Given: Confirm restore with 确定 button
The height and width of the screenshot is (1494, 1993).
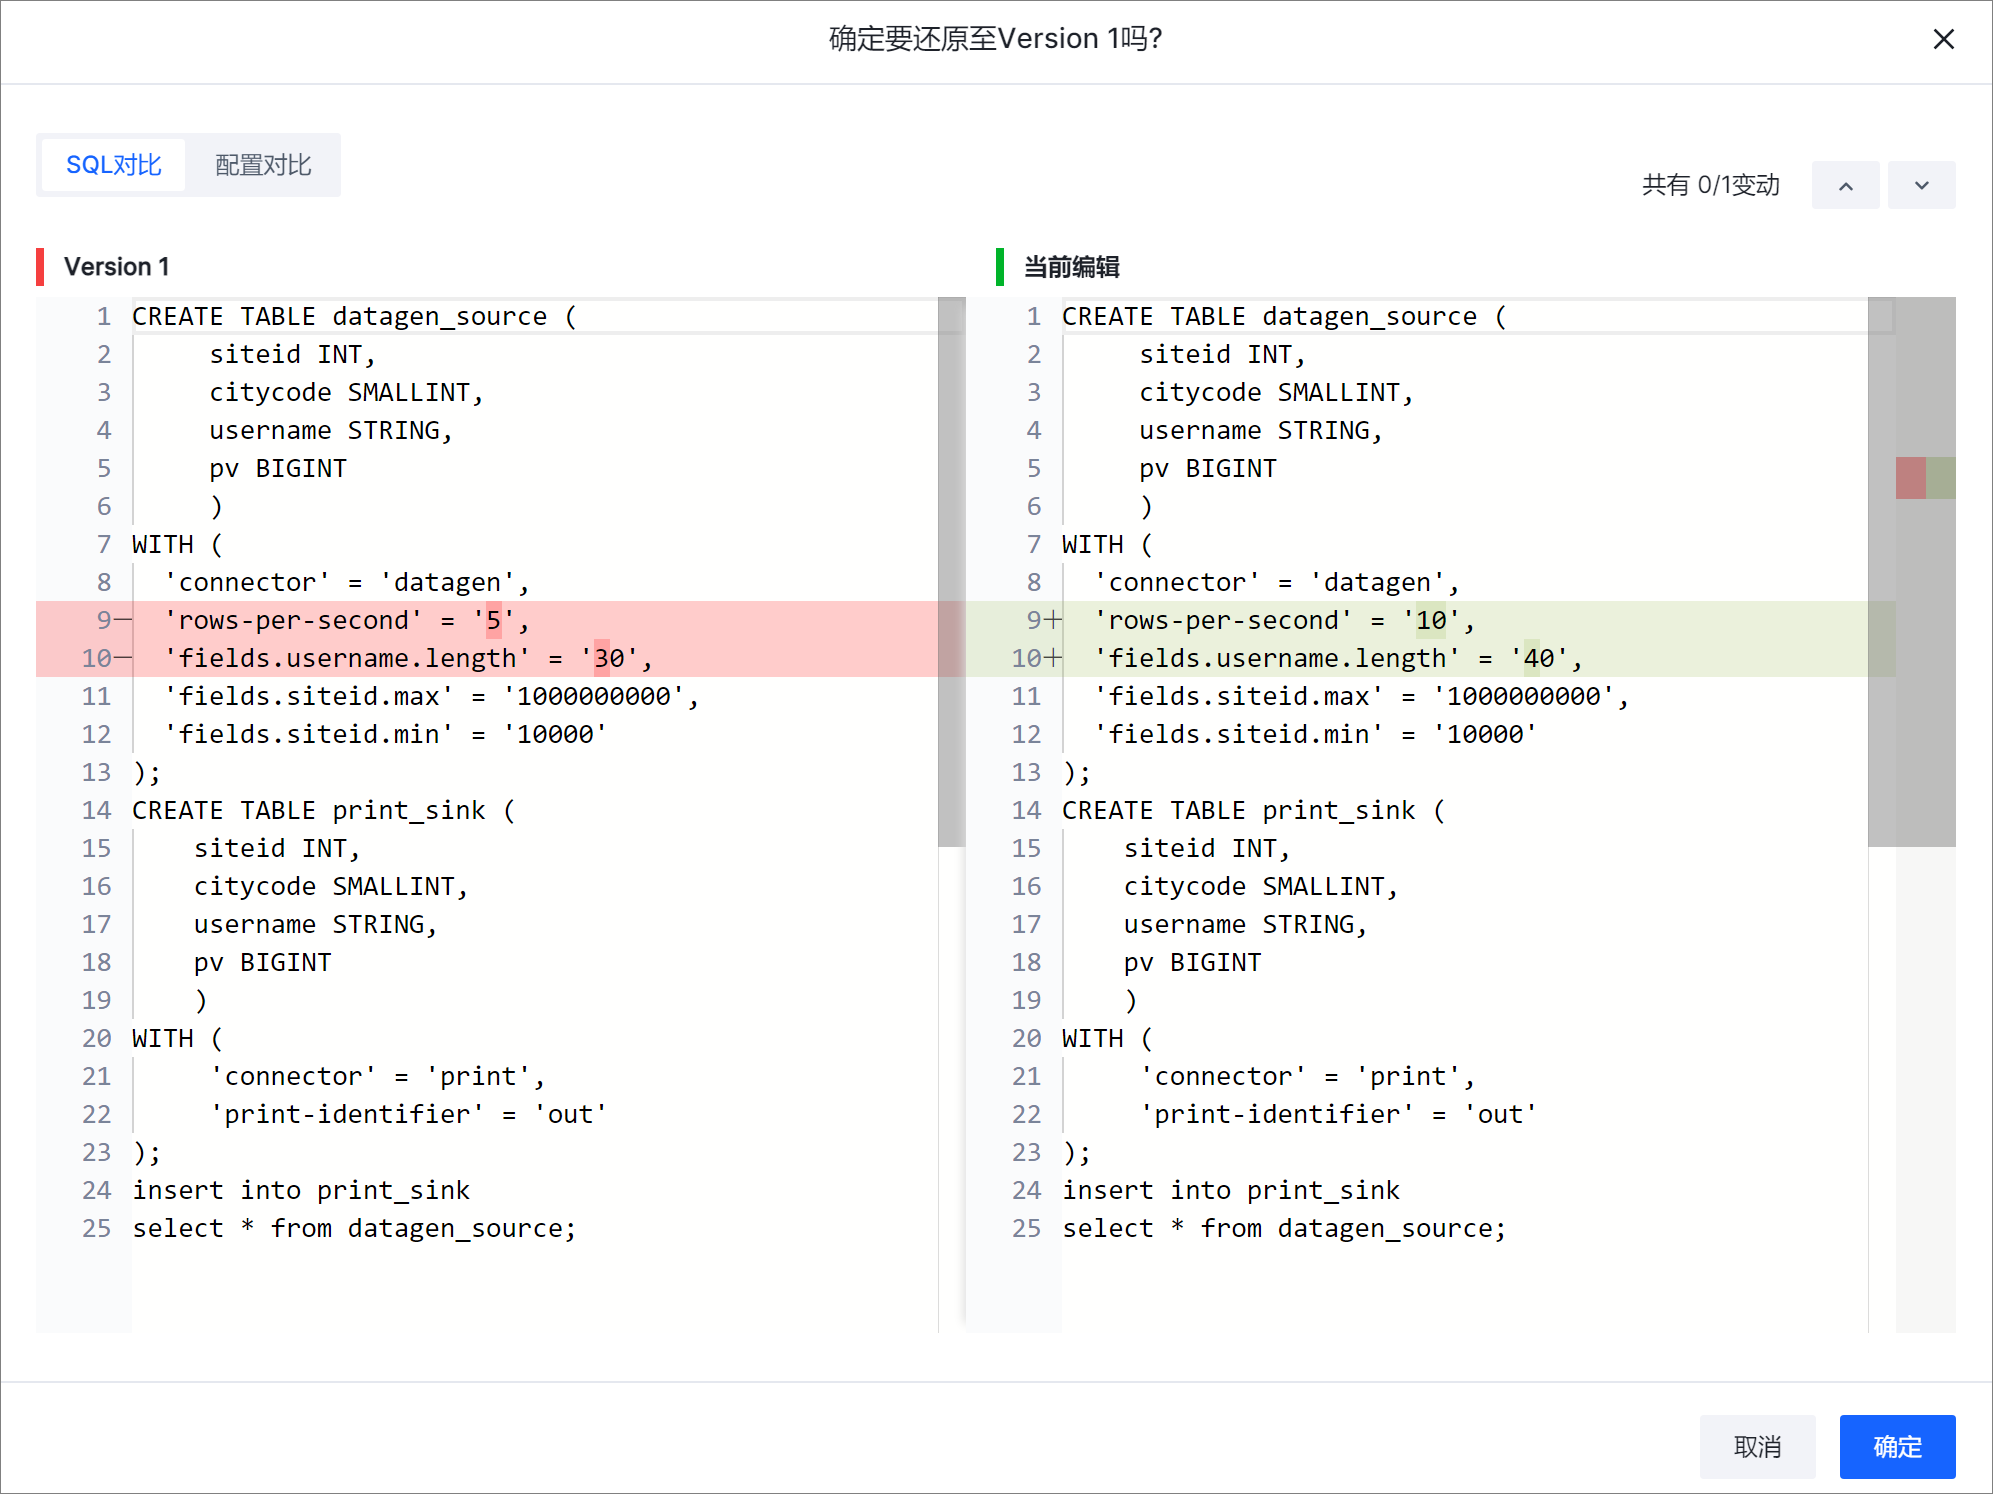Looking at the screenshot, I should click(1897, 1446).
